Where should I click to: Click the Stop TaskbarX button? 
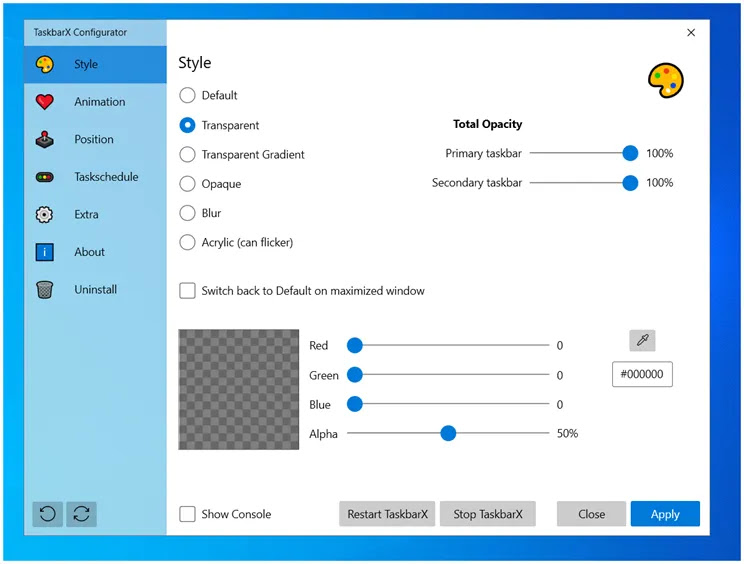pos(488,514)
